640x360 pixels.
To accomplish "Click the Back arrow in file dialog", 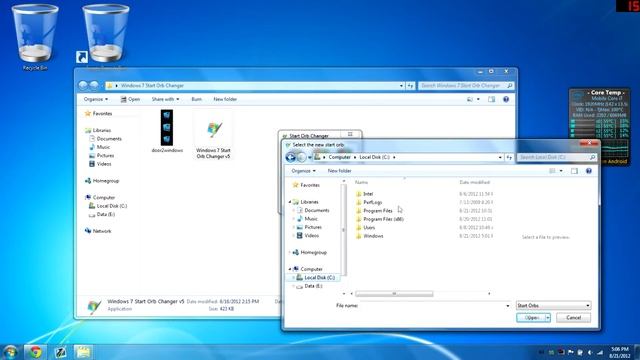I will click(291, 157).
